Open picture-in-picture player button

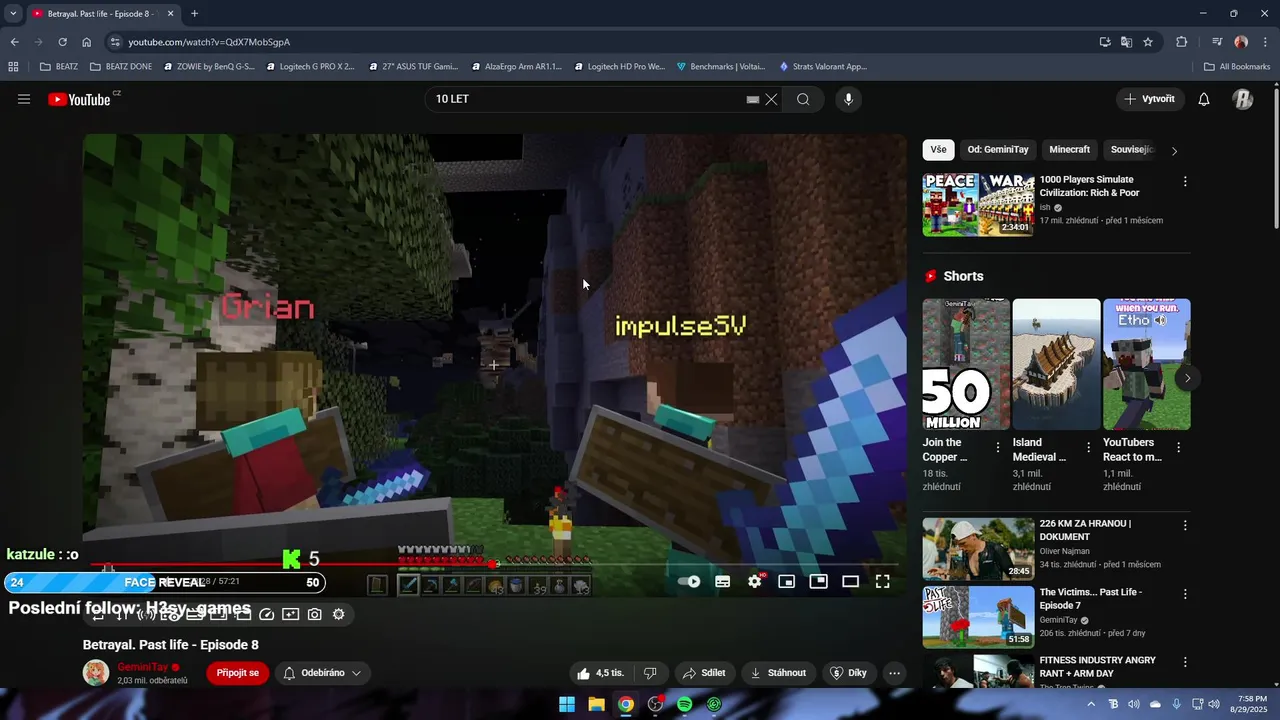pos(819,581)
